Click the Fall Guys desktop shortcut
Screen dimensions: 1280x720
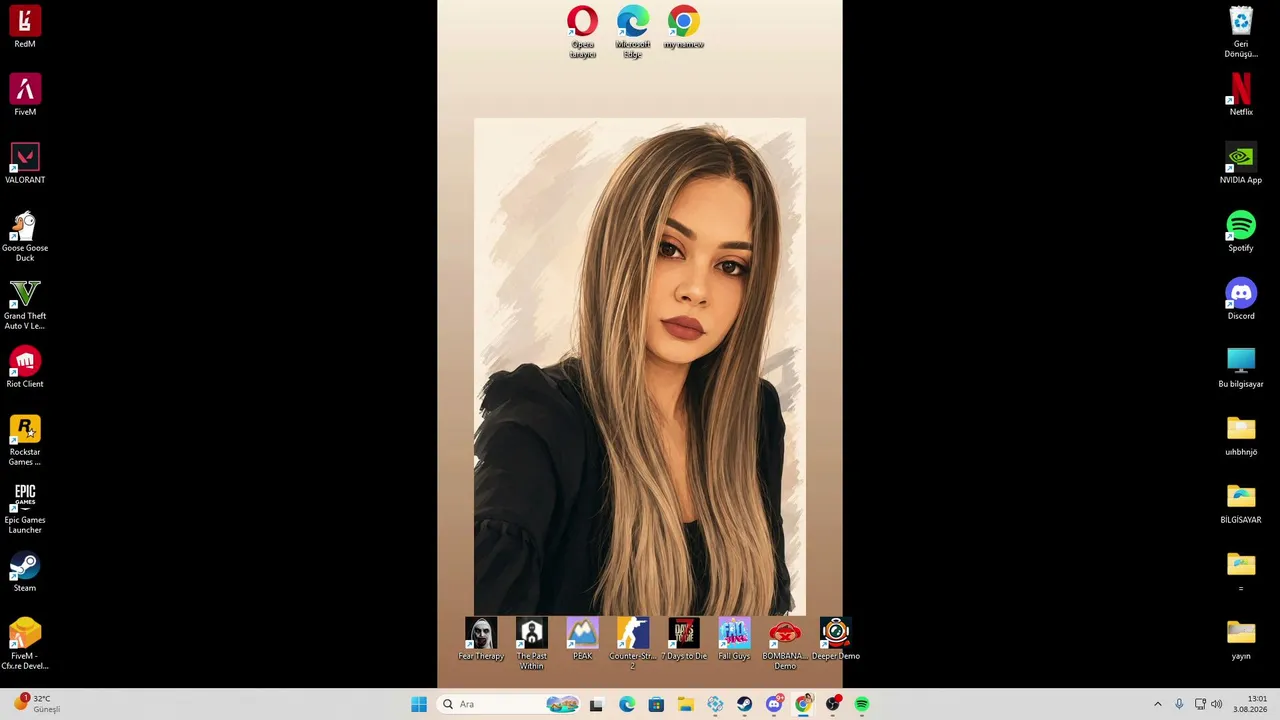tap(734, 639)
